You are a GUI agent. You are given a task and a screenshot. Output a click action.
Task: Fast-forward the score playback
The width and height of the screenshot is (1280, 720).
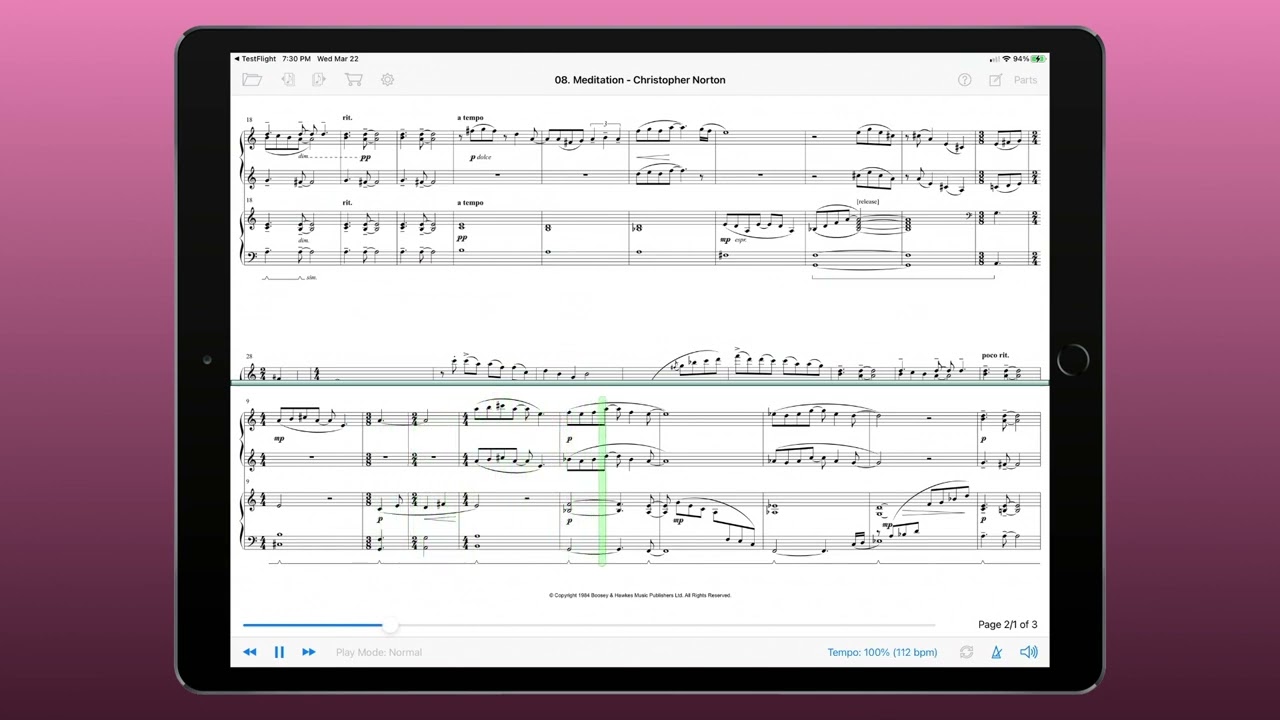[309, 652]
